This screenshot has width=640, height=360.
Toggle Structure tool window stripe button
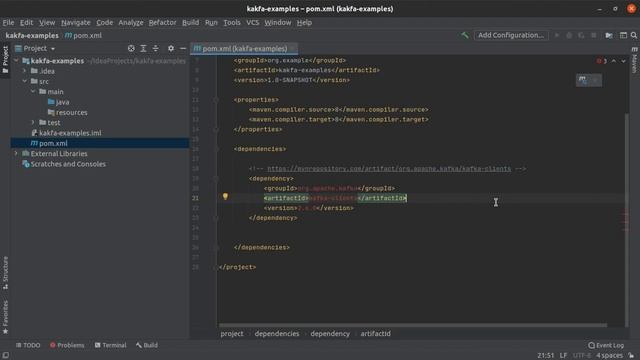(x=5, y=273)
